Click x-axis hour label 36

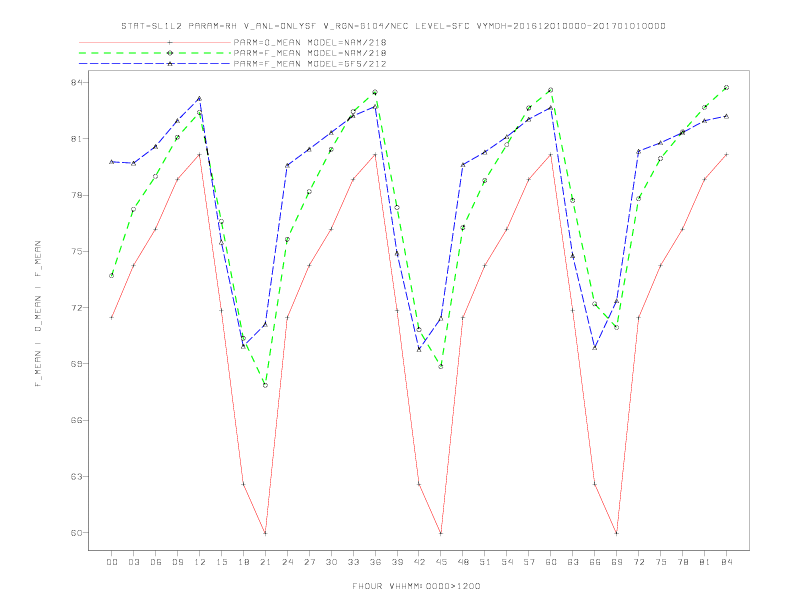tap(375, 562)
